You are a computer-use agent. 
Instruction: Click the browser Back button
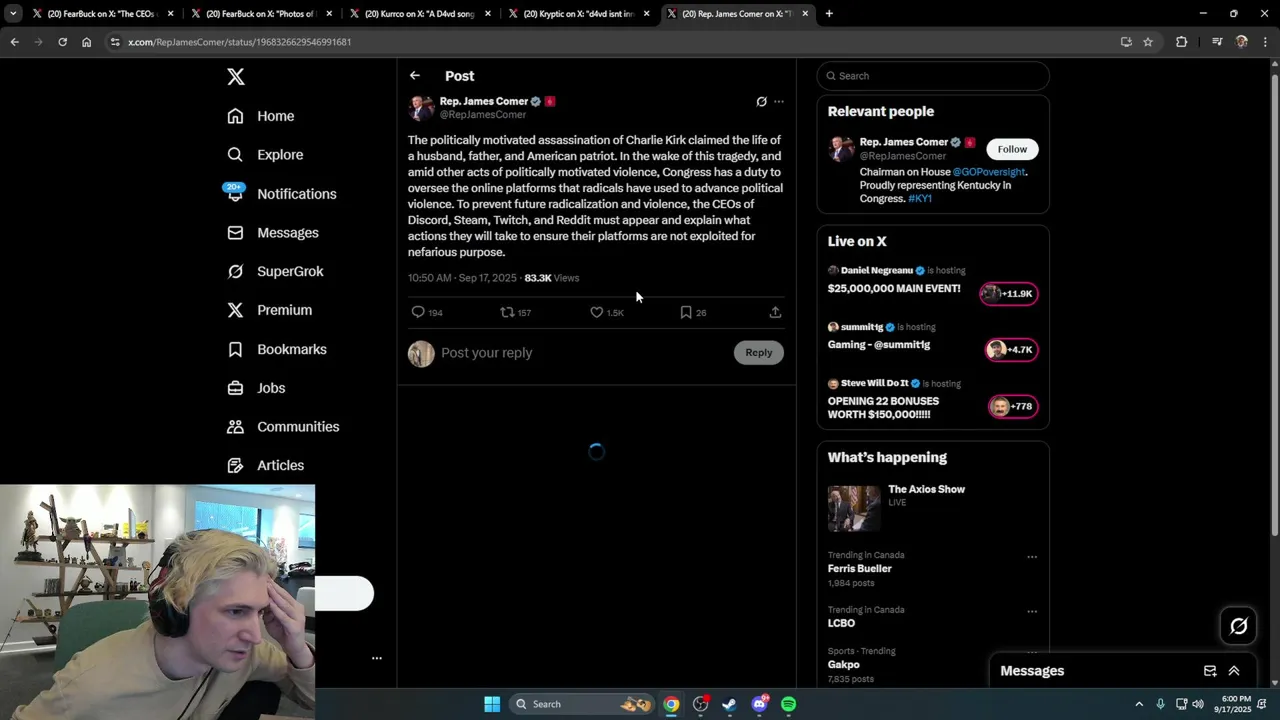[14, 42]
